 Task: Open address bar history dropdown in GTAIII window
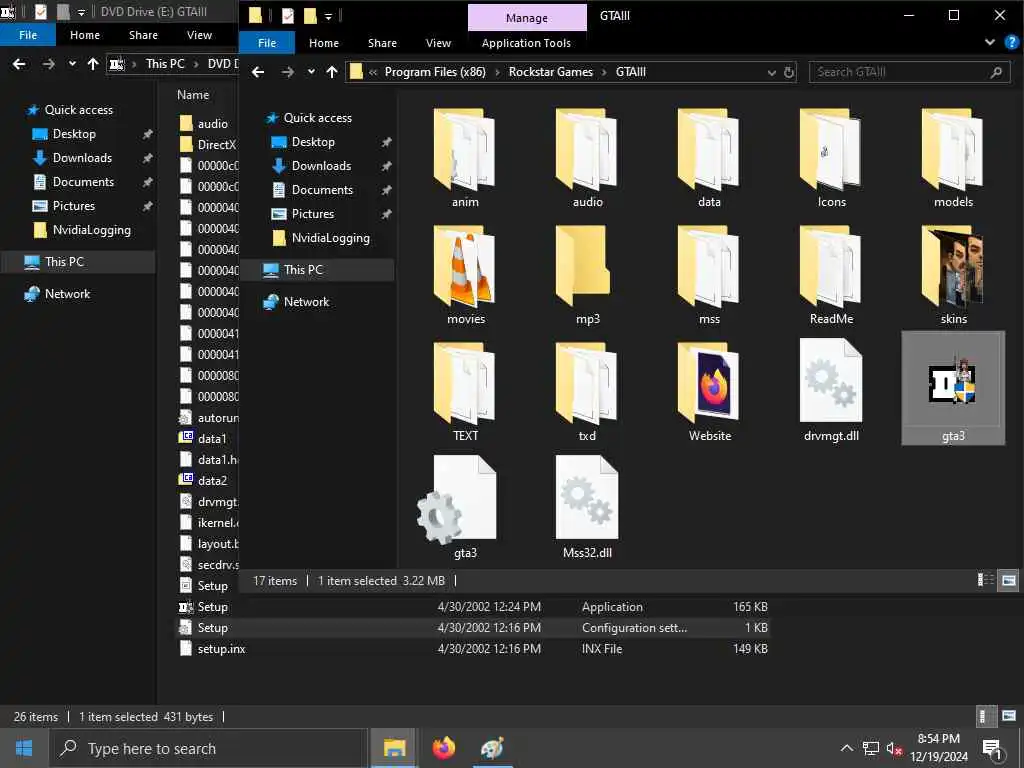pyautogui.click(x=771, y=72)
